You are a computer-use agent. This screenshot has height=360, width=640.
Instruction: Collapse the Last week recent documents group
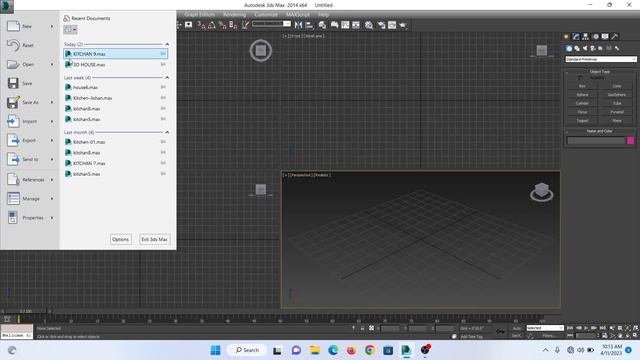[x=167, y=77]
